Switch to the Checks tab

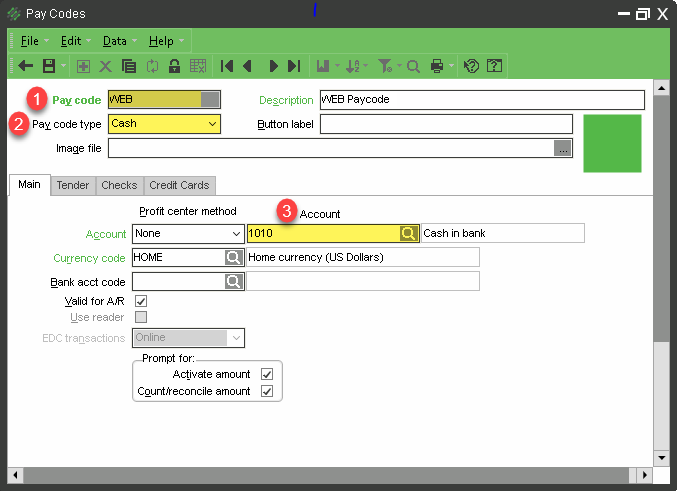(119, 186)
